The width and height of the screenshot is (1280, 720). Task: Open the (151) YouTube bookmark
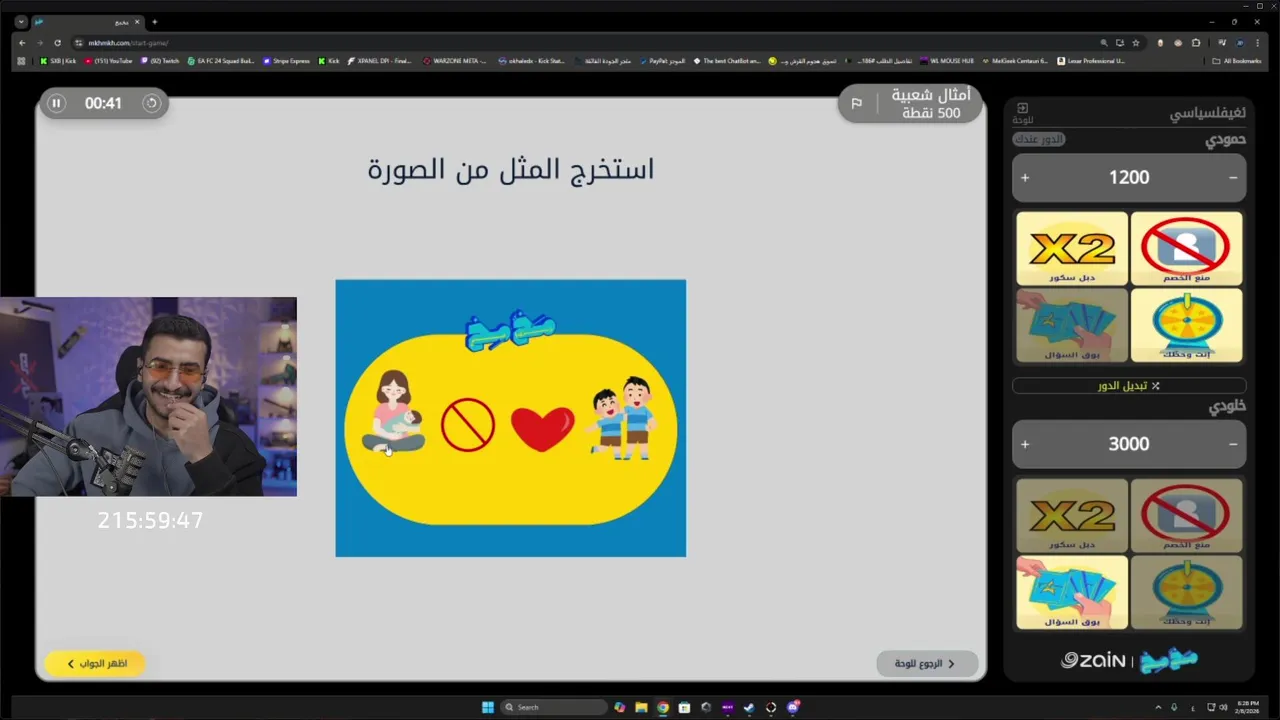(x=108, y=61)
